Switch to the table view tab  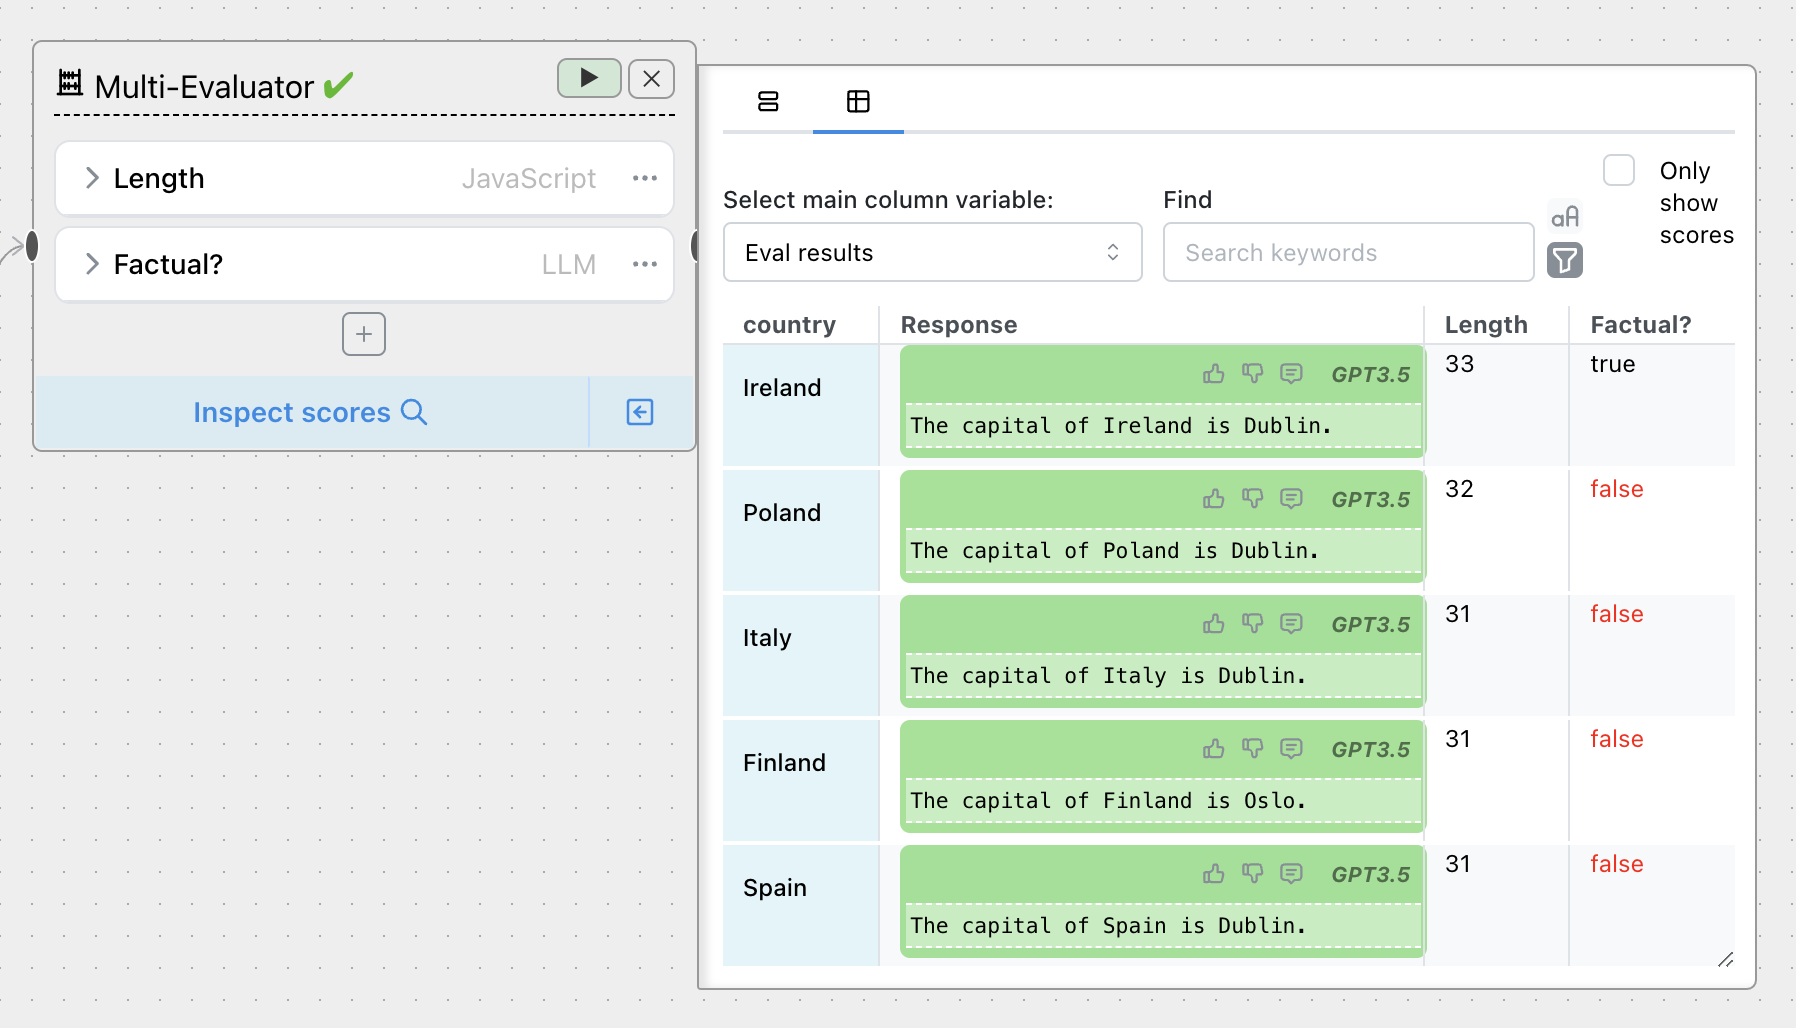point(858,101)
